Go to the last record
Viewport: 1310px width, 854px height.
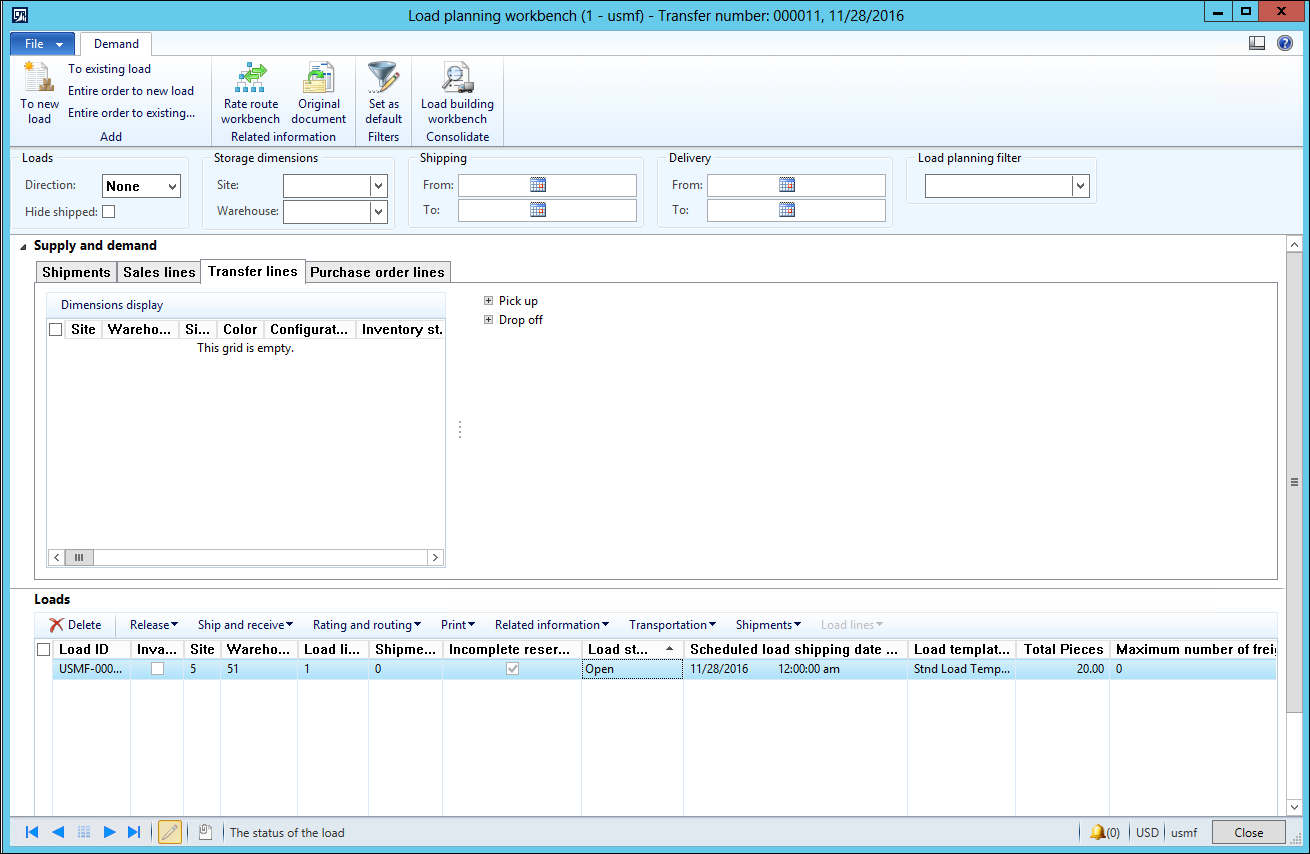point(135,832)
